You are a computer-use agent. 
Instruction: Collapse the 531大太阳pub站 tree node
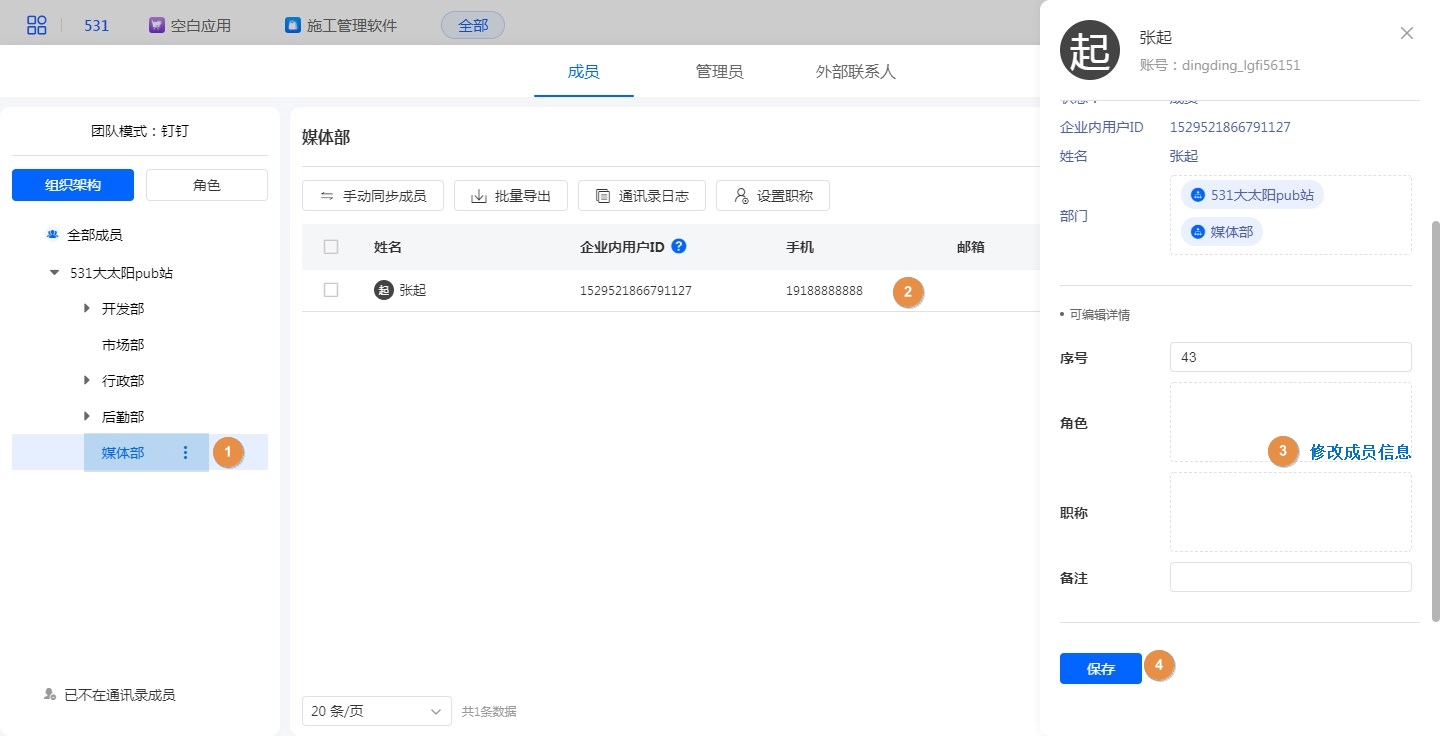55,273
